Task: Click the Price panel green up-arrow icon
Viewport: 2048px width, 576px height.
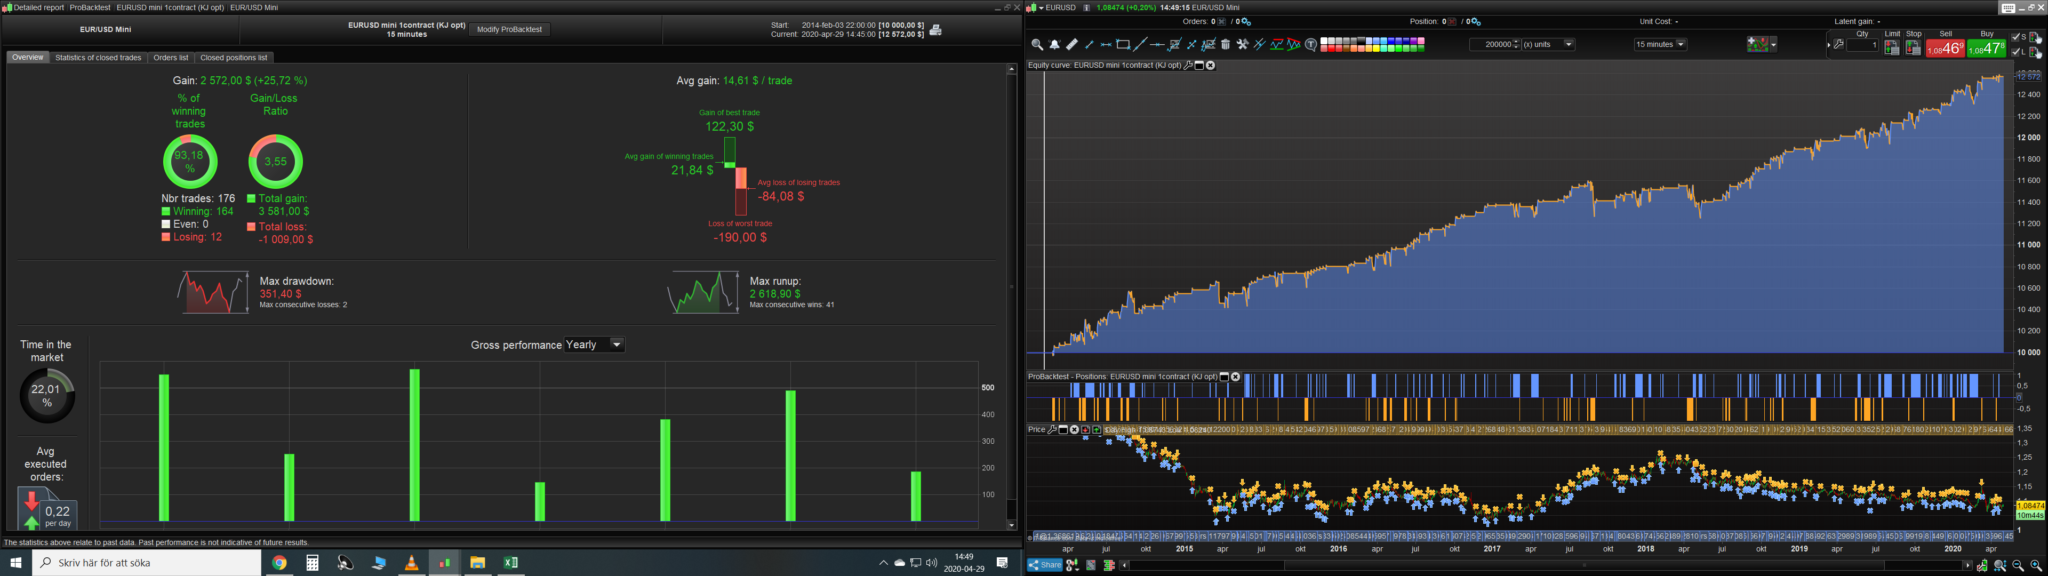Action: click(1097, 430)
